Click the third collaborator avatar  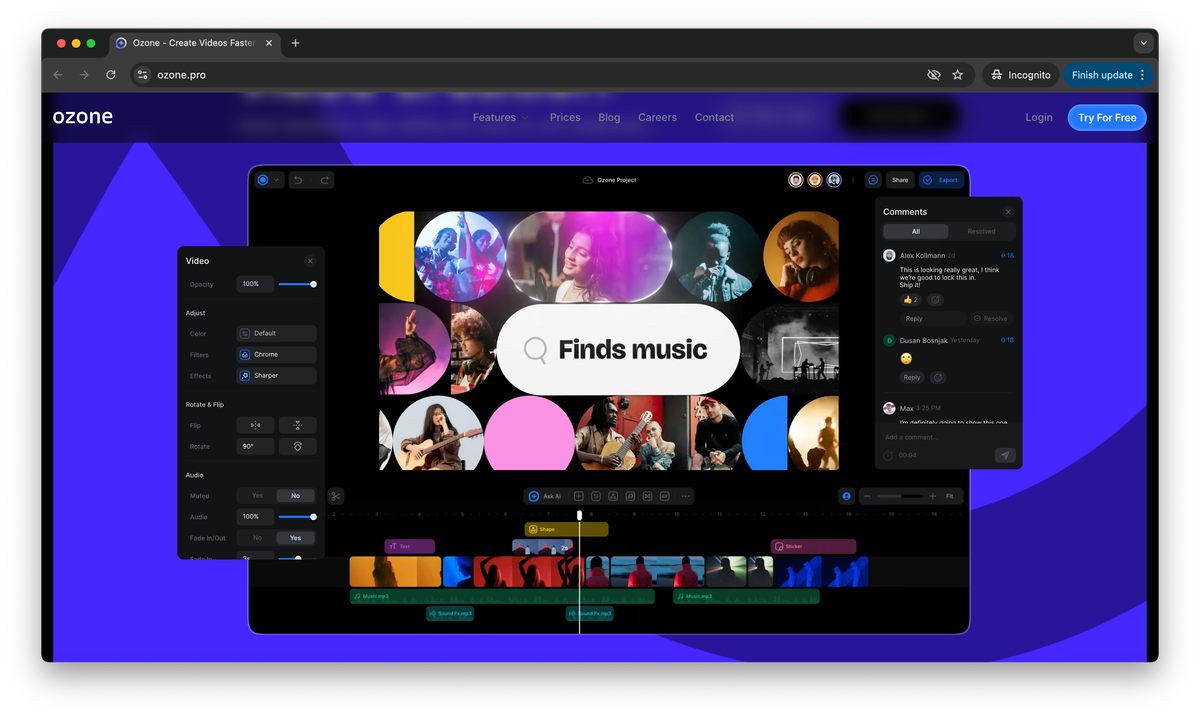point(834,180)
